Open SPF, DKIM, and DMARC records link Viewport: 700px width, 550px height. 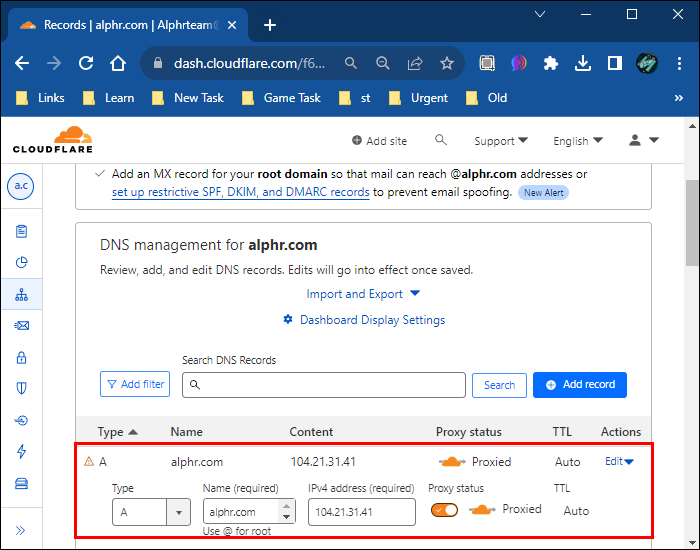click(240, 192)
